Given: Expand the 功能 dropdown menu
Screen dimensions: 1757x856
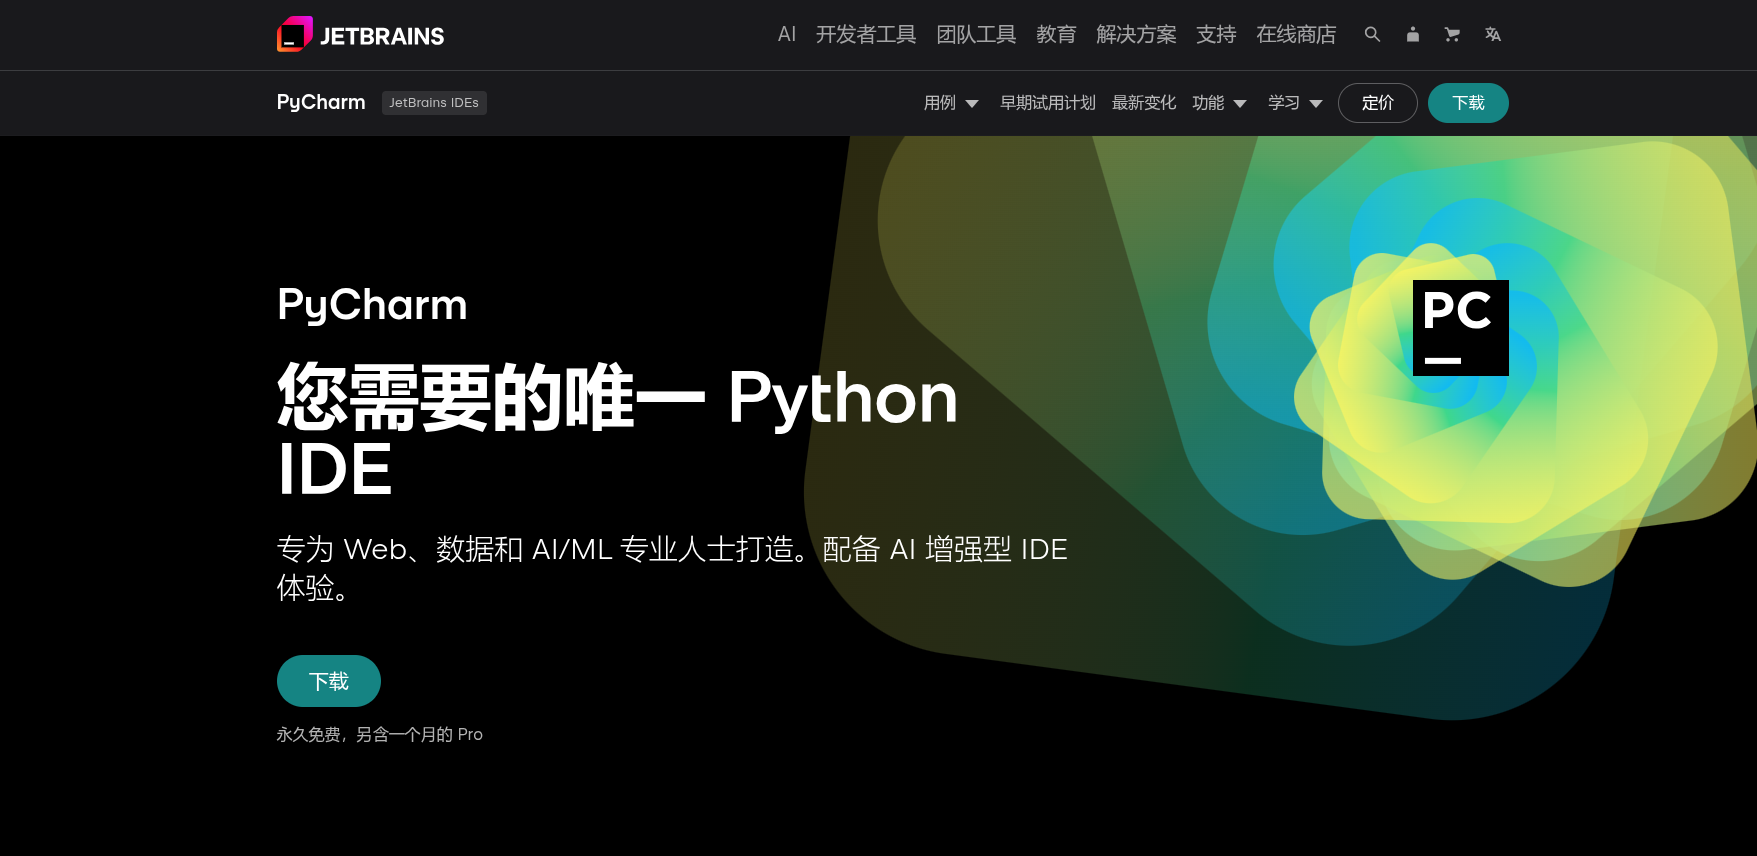Looking at the screenshot, I should point(1219,103).
